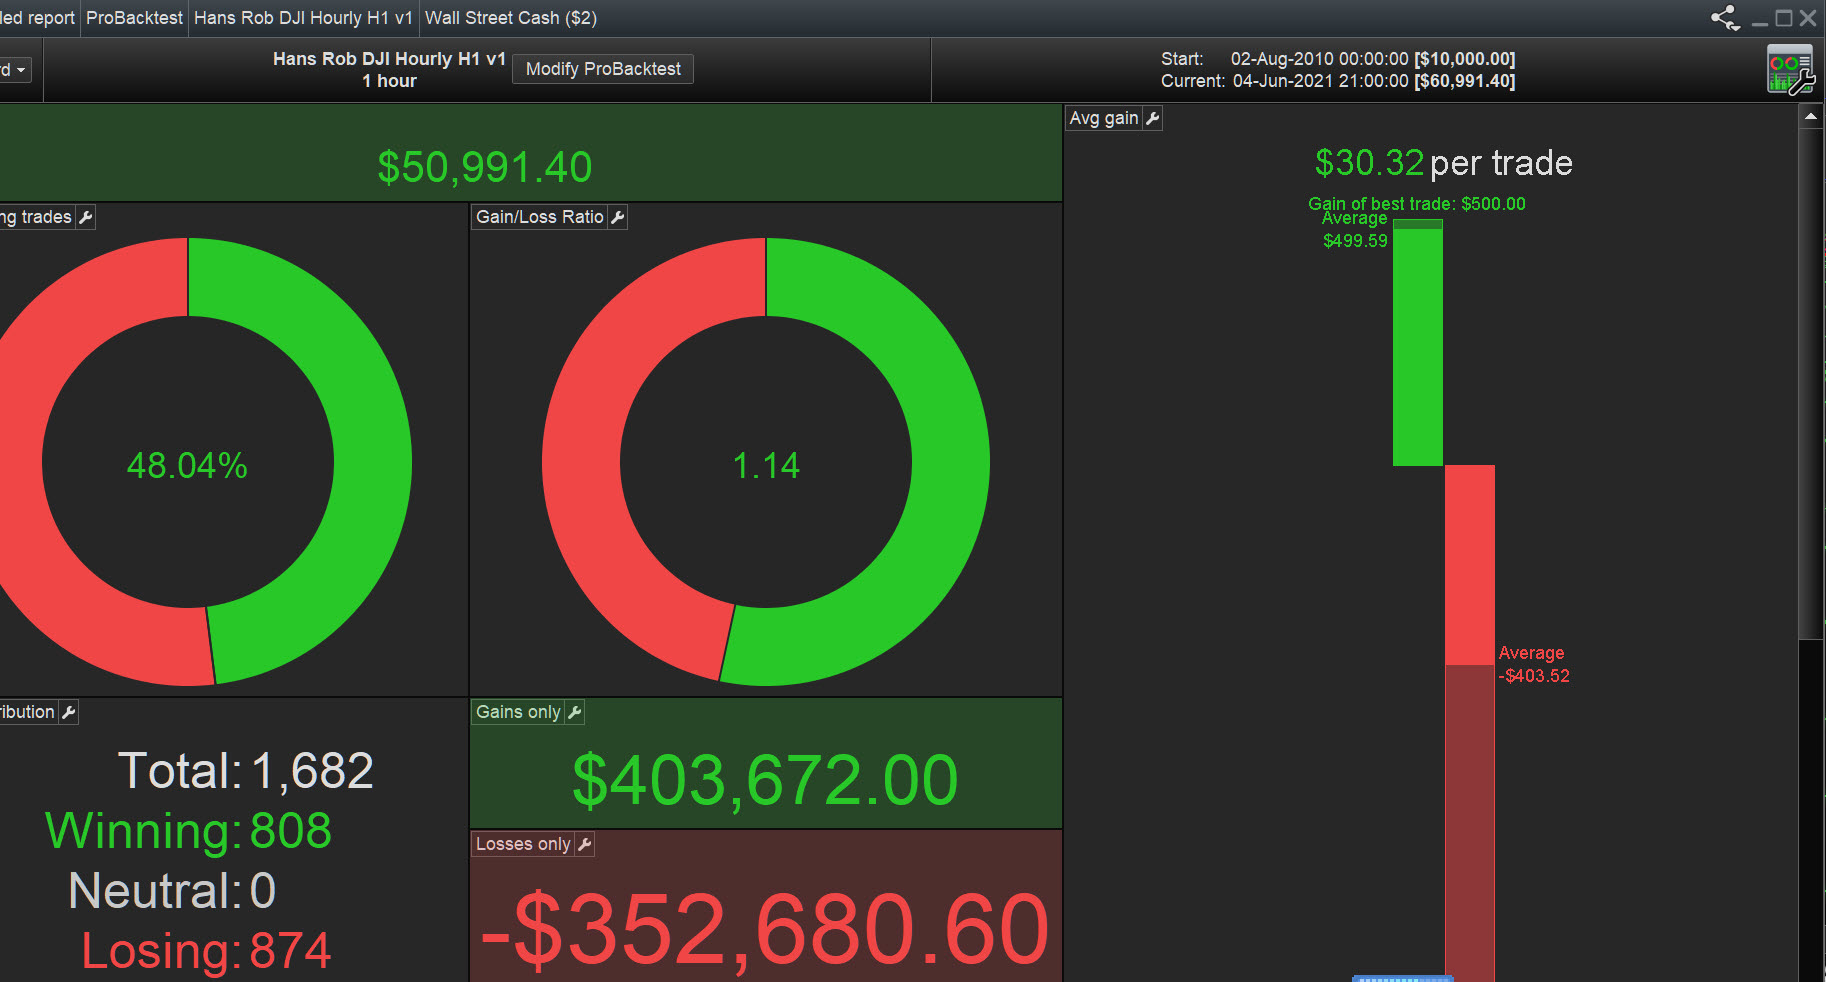This screenshot has height=982, width=1826.
Task: Click the average loss -$403.52 label
Action: pos(1534,664)
